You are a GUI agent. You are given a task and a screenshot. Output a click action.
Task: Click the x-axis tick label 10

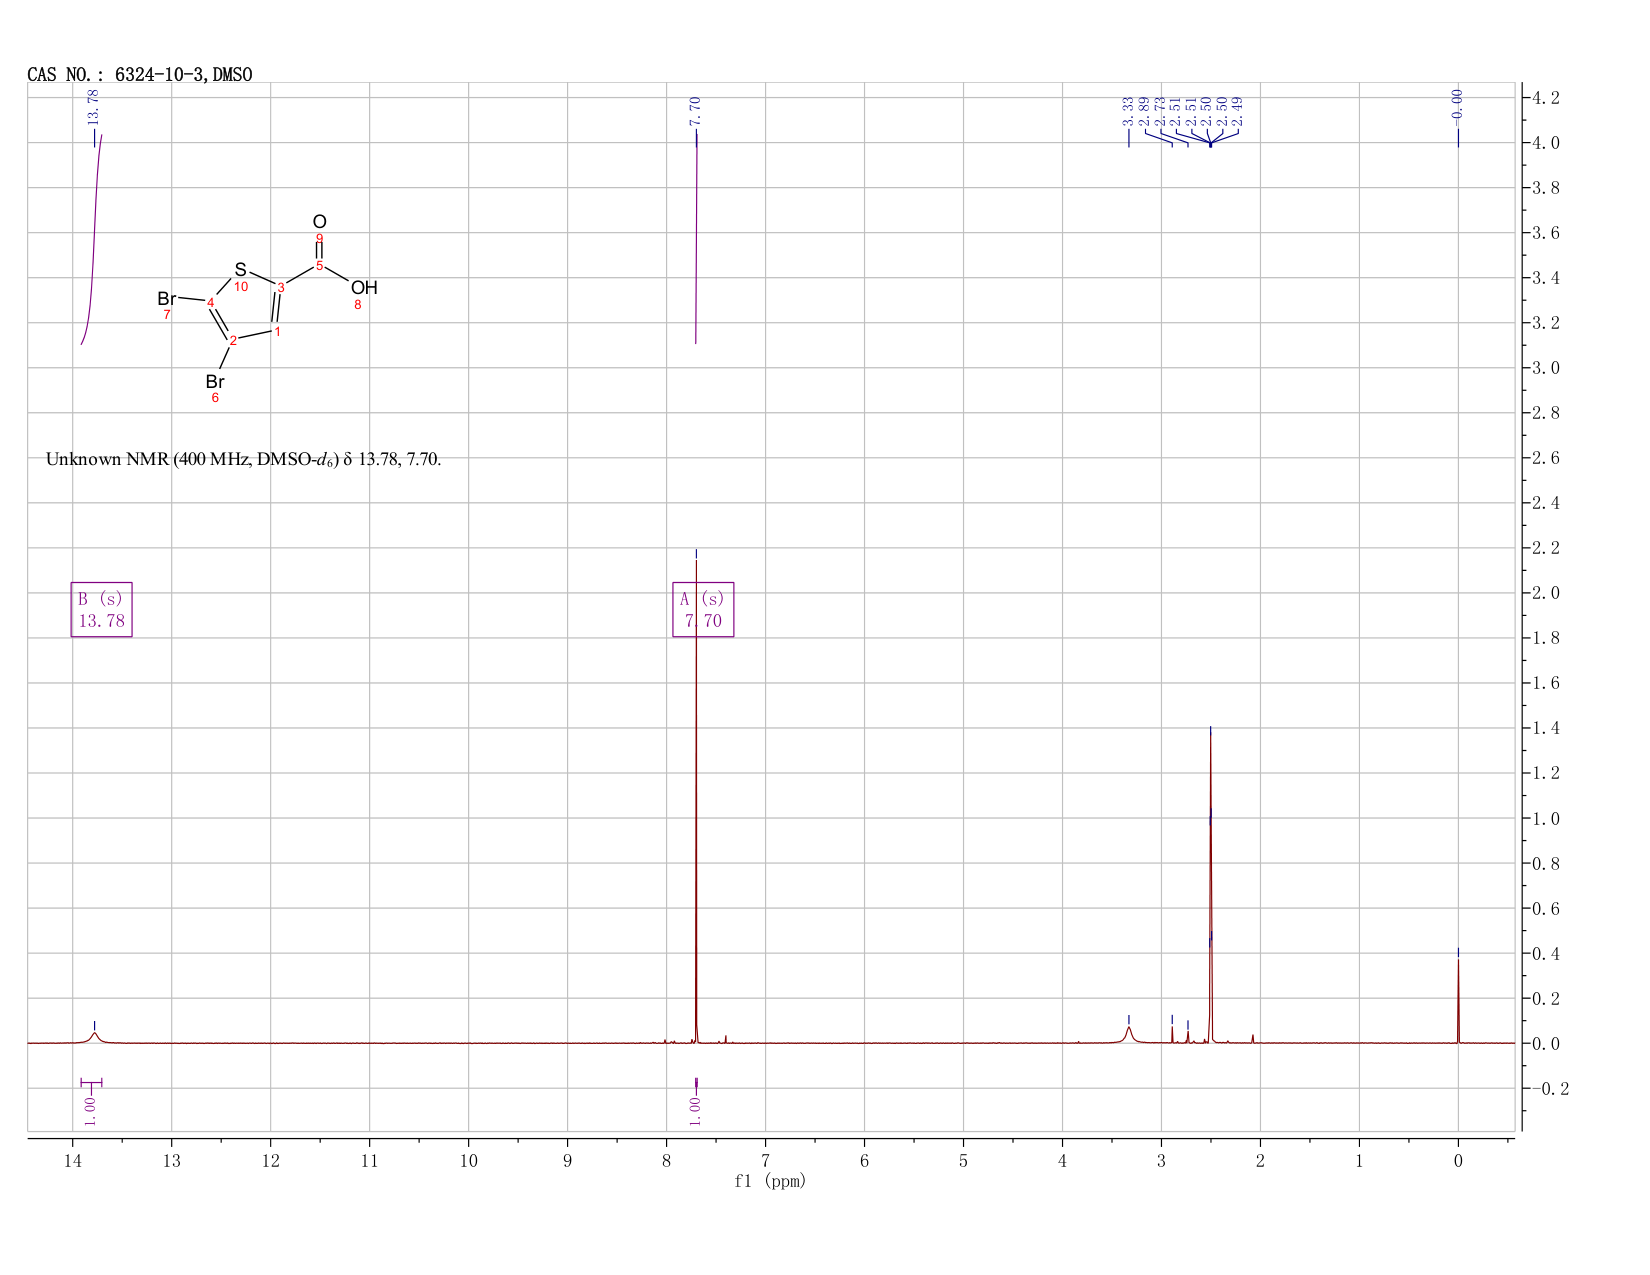468,1161
